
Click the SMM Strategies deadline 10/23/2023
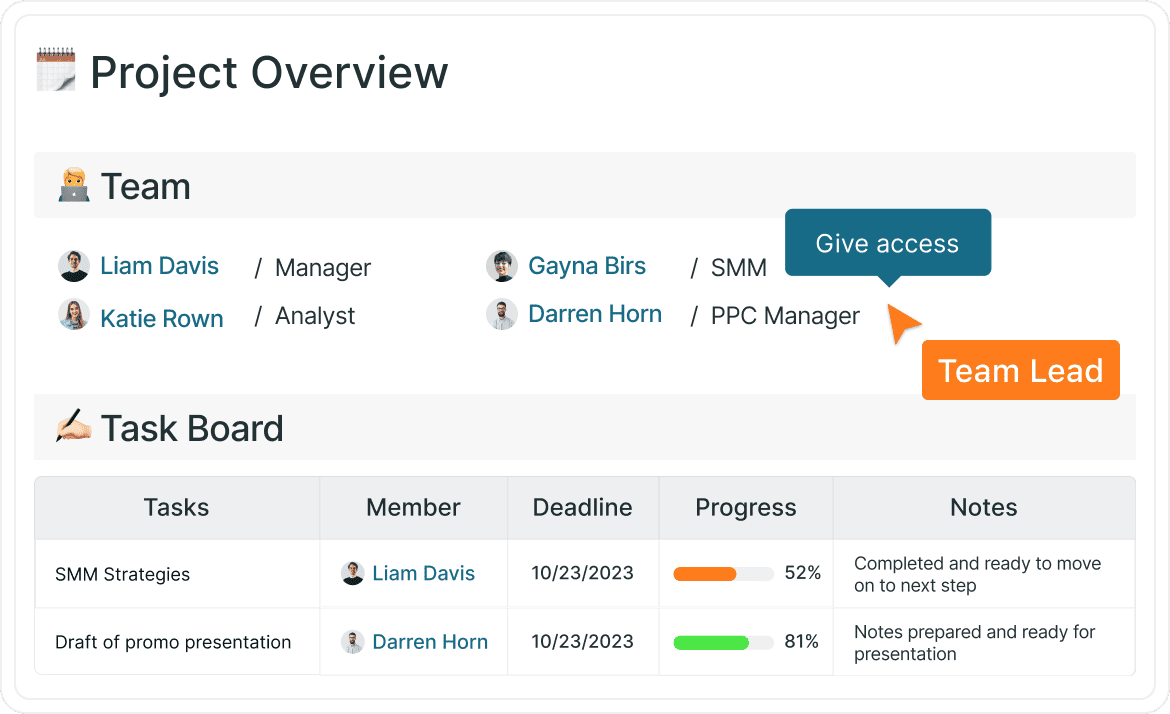pyautogui.click(x=582, y=573)
